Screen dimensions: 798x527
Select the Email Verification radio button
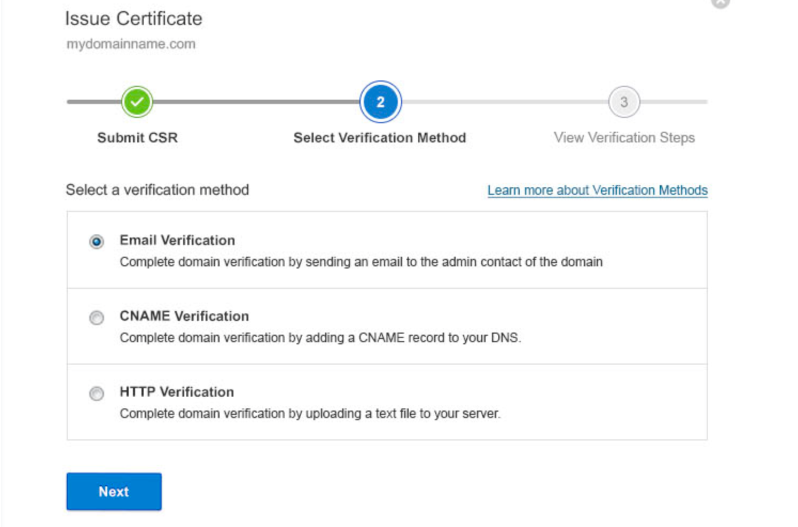pos(96,241)
